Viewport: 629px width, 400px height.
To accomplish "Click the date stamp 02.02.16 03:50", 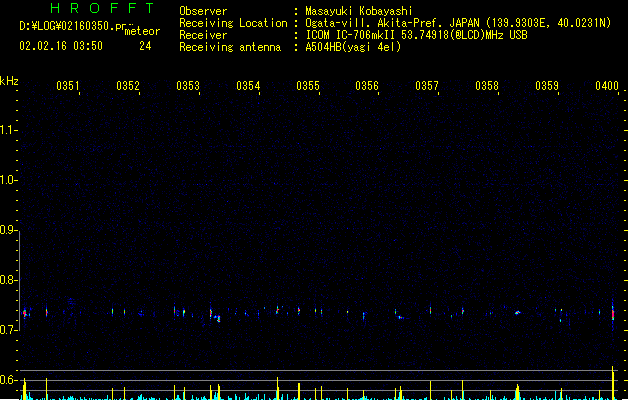I will coord(61,46).
